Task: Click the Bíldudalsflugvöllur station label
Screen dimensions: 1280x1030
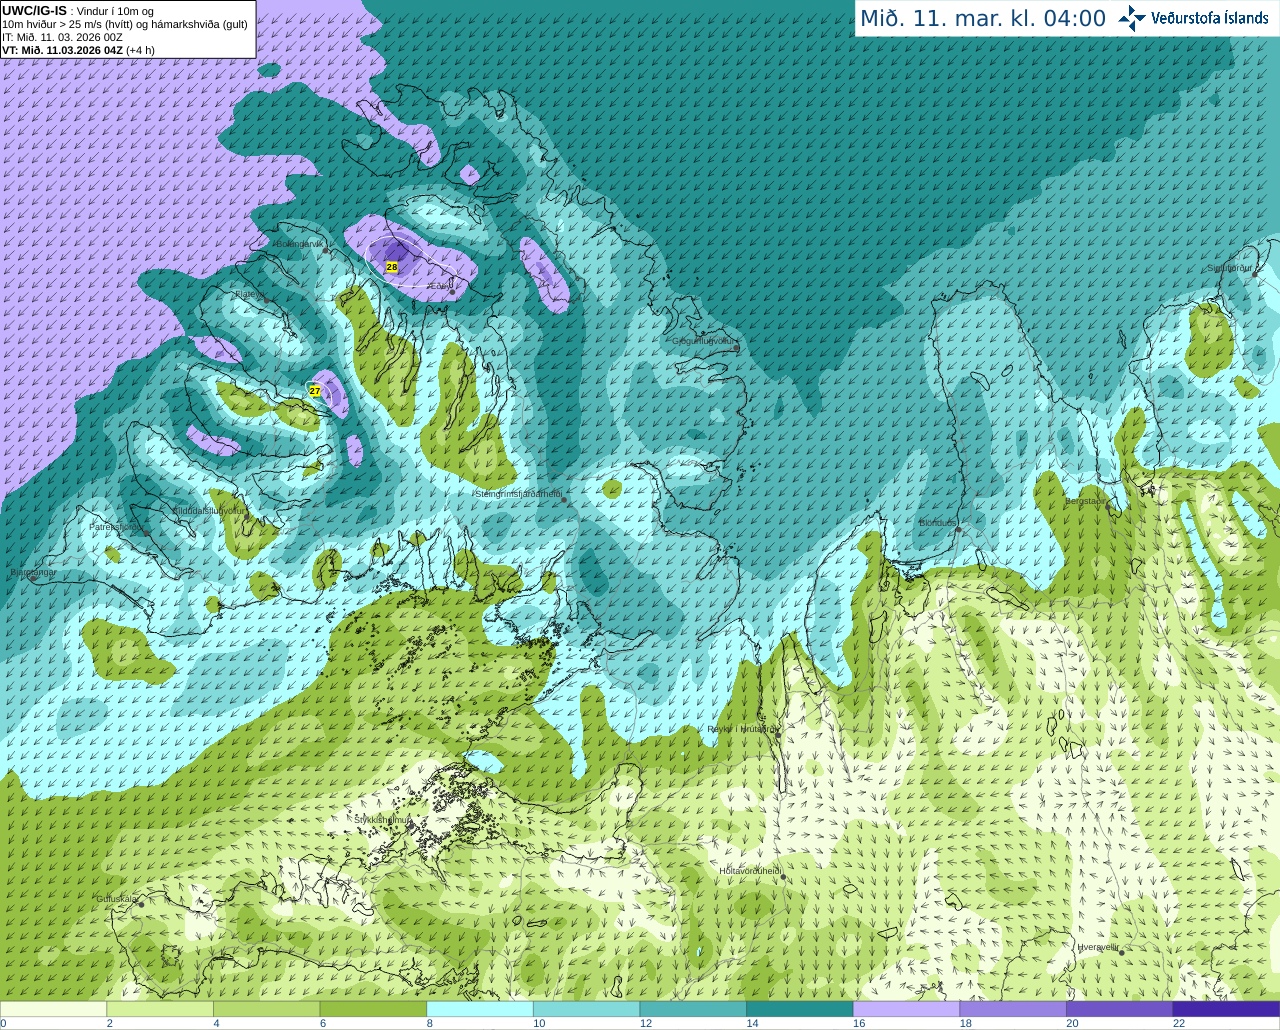Action: click(x=208, y=510)
